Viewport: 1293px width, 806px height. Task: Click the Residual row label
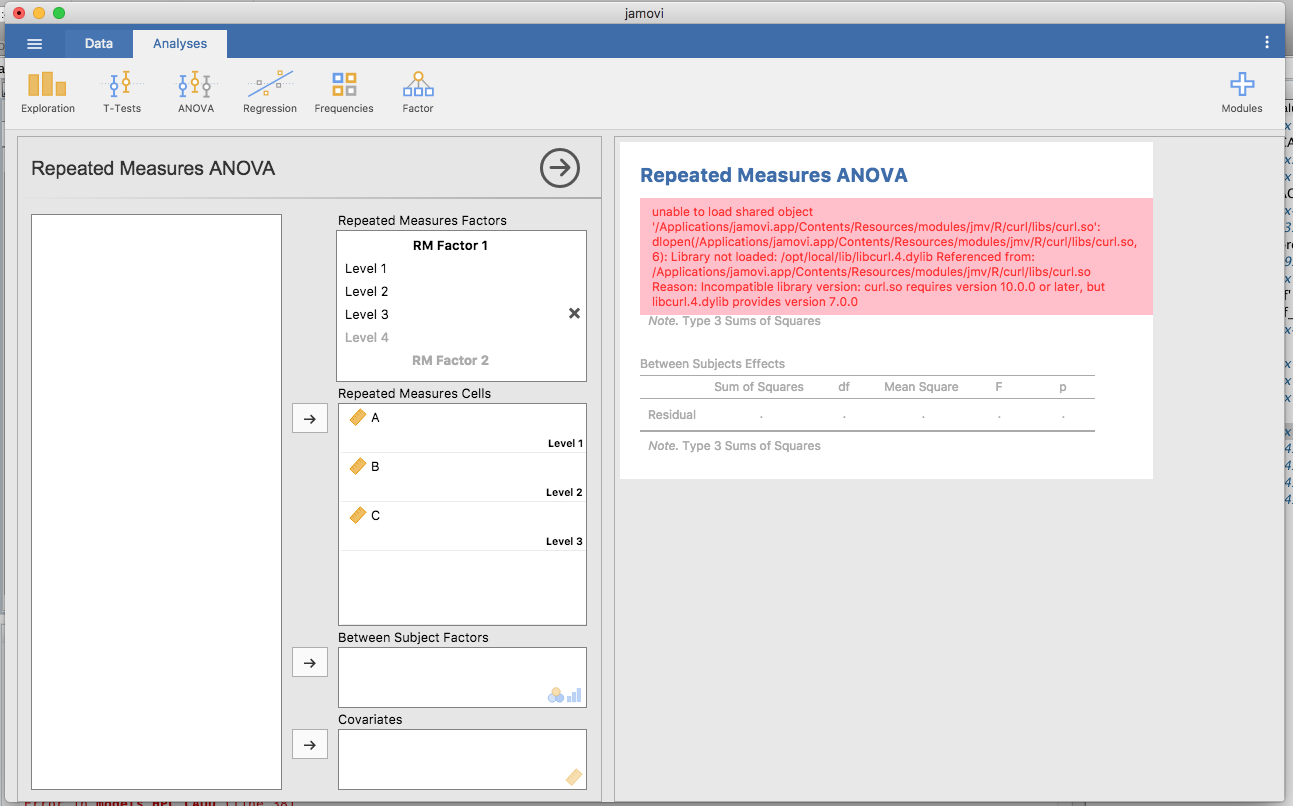(672, 415)
